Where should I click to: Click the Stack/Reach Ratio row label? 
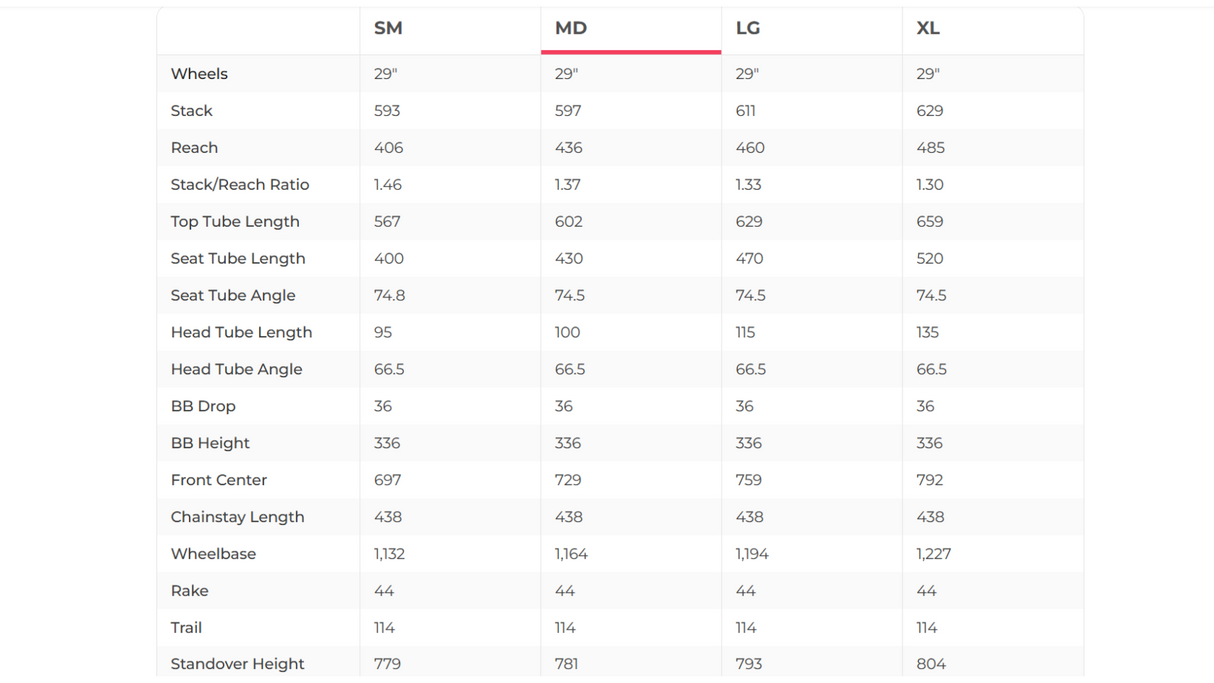(x=240, y=185)
